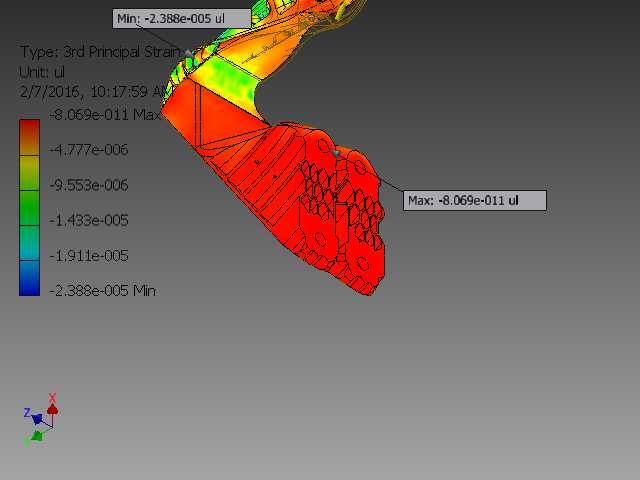Click the legend value -9.553e-006
Screen dimensions: 640x480
tap(89, 185)
